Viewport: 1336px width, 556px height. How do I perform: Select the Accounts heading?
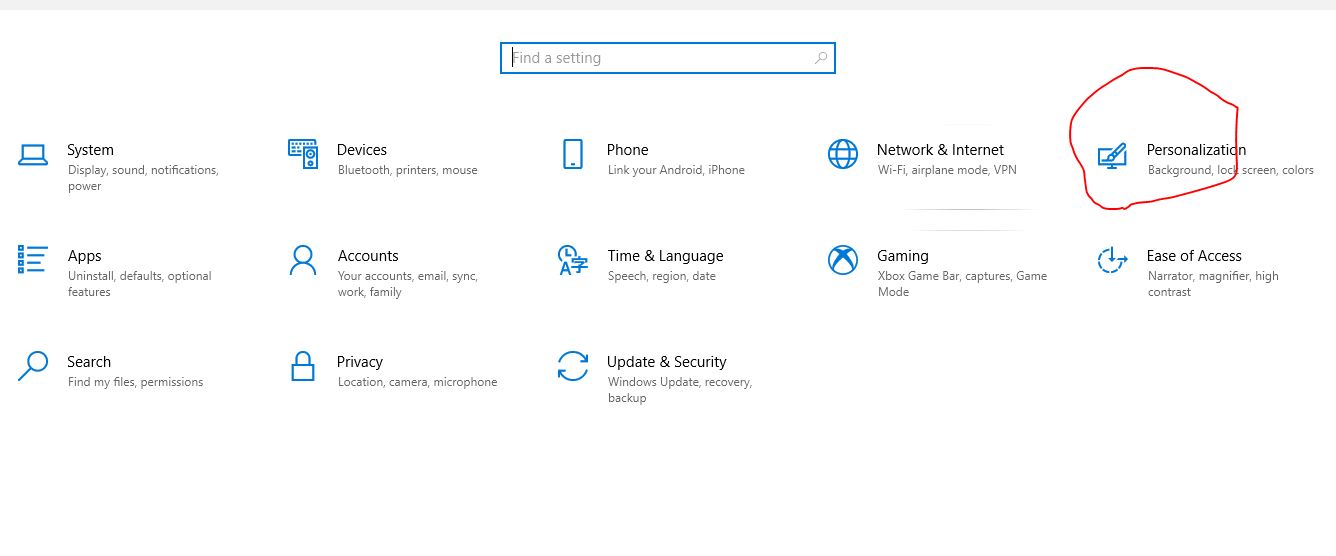[368, 256]
